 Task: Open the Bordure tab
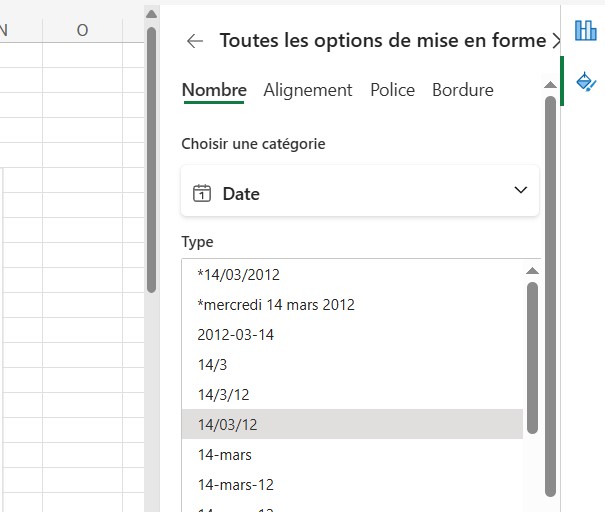(463, 90)
